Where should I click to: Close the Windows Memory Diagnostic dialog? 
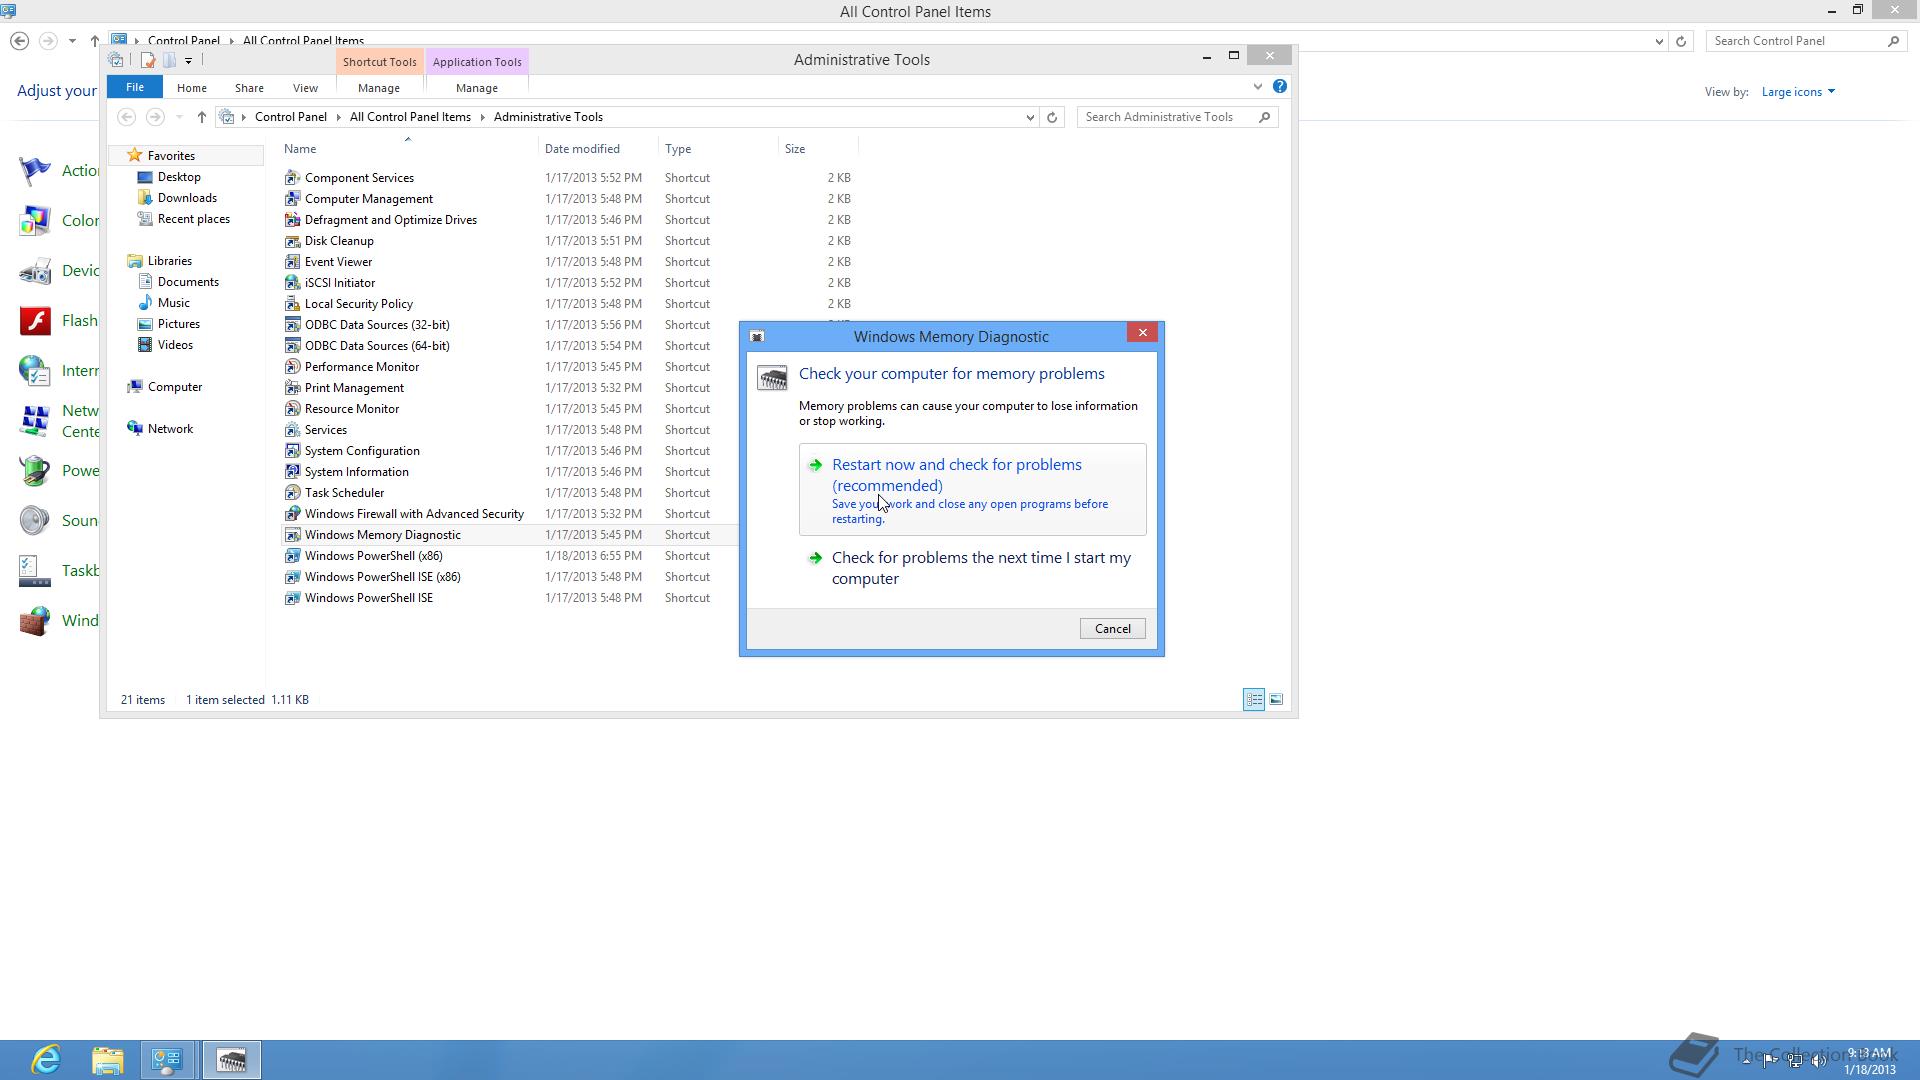click(x=1142, y=333)
